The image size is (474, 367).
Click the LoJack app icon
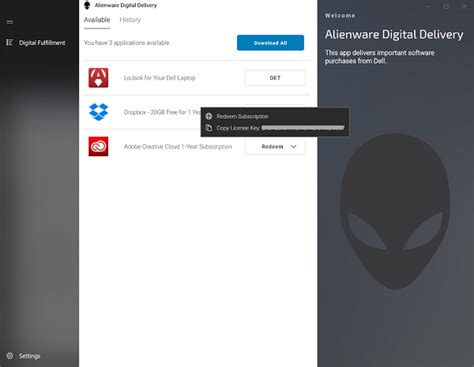click(x=98, y=78)
